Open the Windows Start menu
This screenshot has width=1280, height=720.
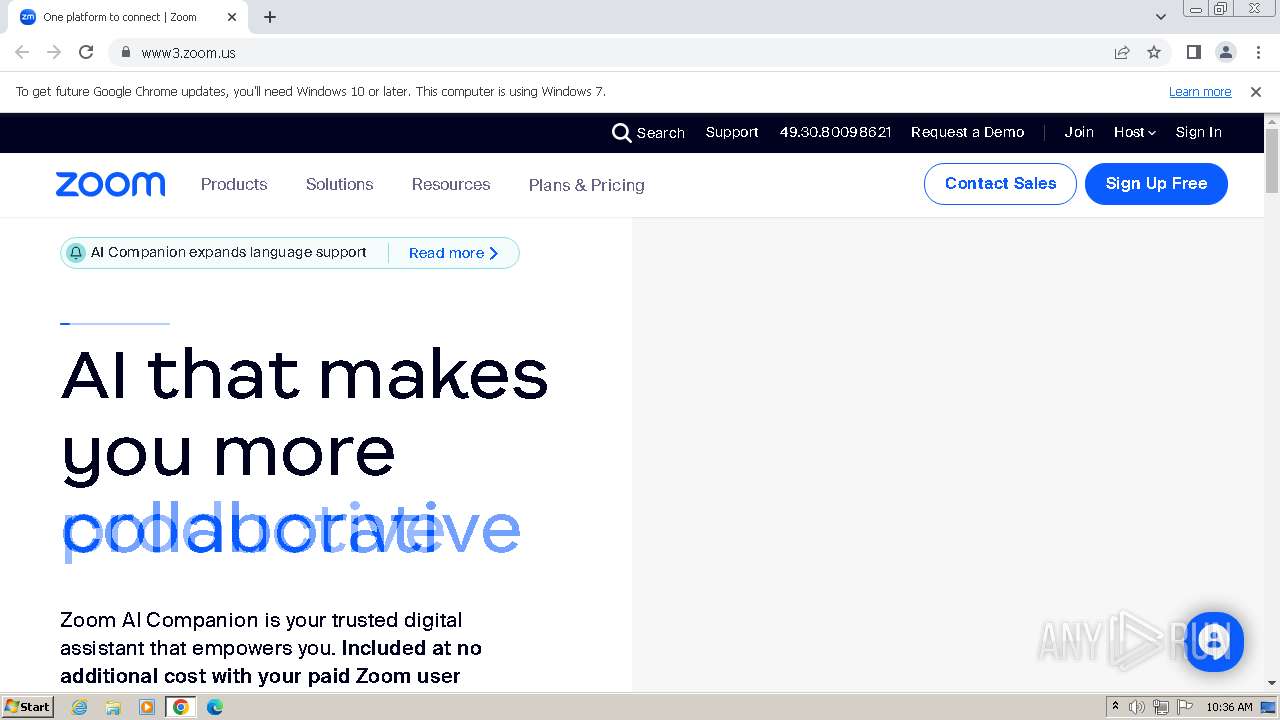coord(27,707)
